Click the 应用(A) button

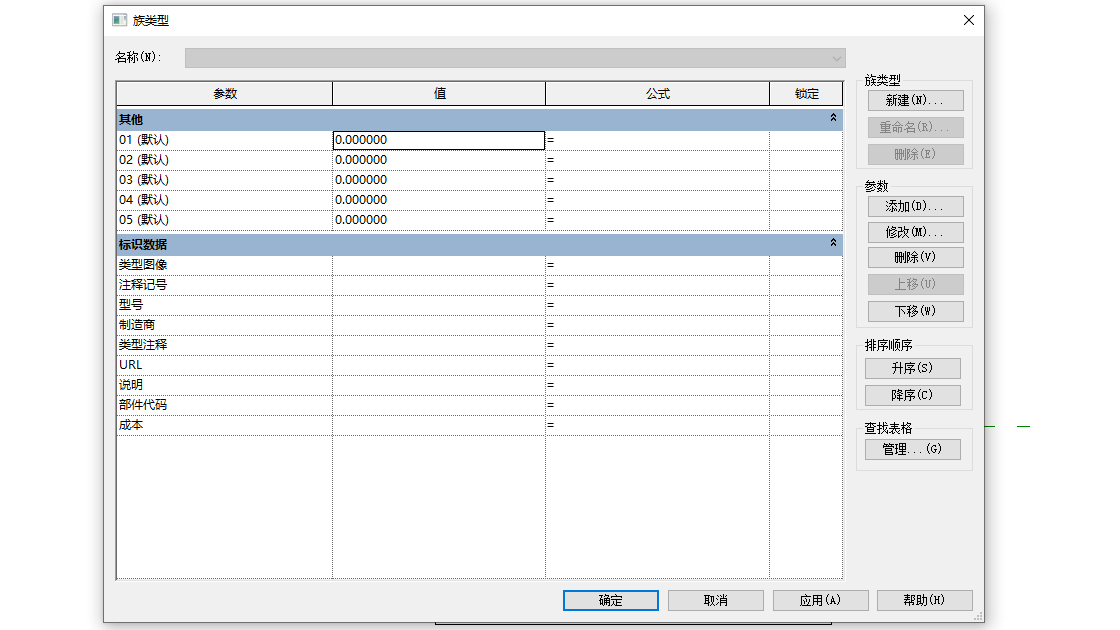pos(821,601)
